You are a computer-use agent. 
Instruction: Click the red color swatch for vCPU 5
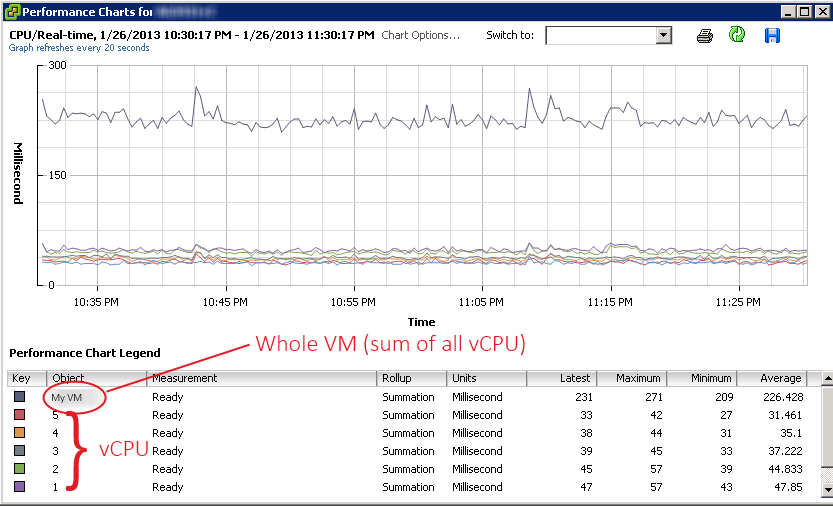[20, 415]
